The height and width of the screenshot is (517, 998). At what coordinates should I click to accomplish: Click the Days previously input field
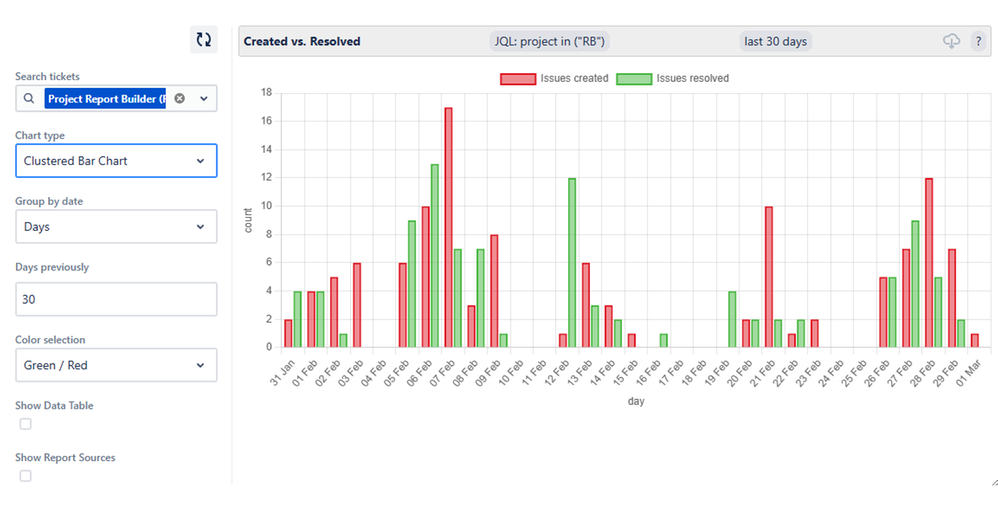click(x=116, y=299)
